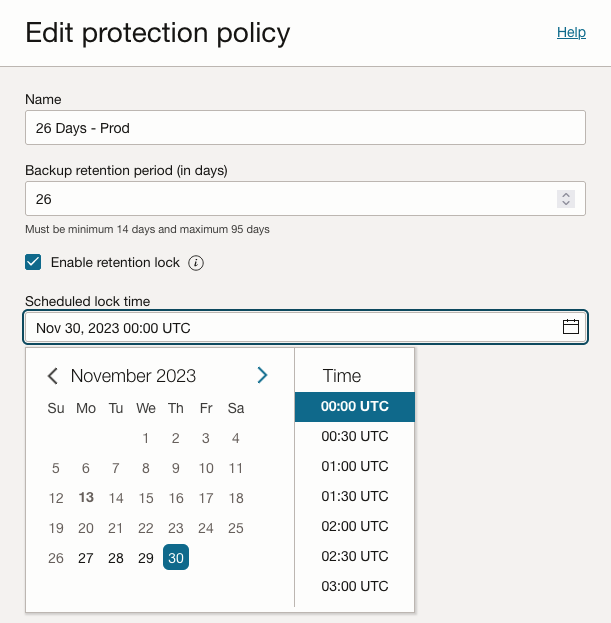Increase backup retention period days
The width and height of the screenshot is (611, 623).
[x=566, y=194]
